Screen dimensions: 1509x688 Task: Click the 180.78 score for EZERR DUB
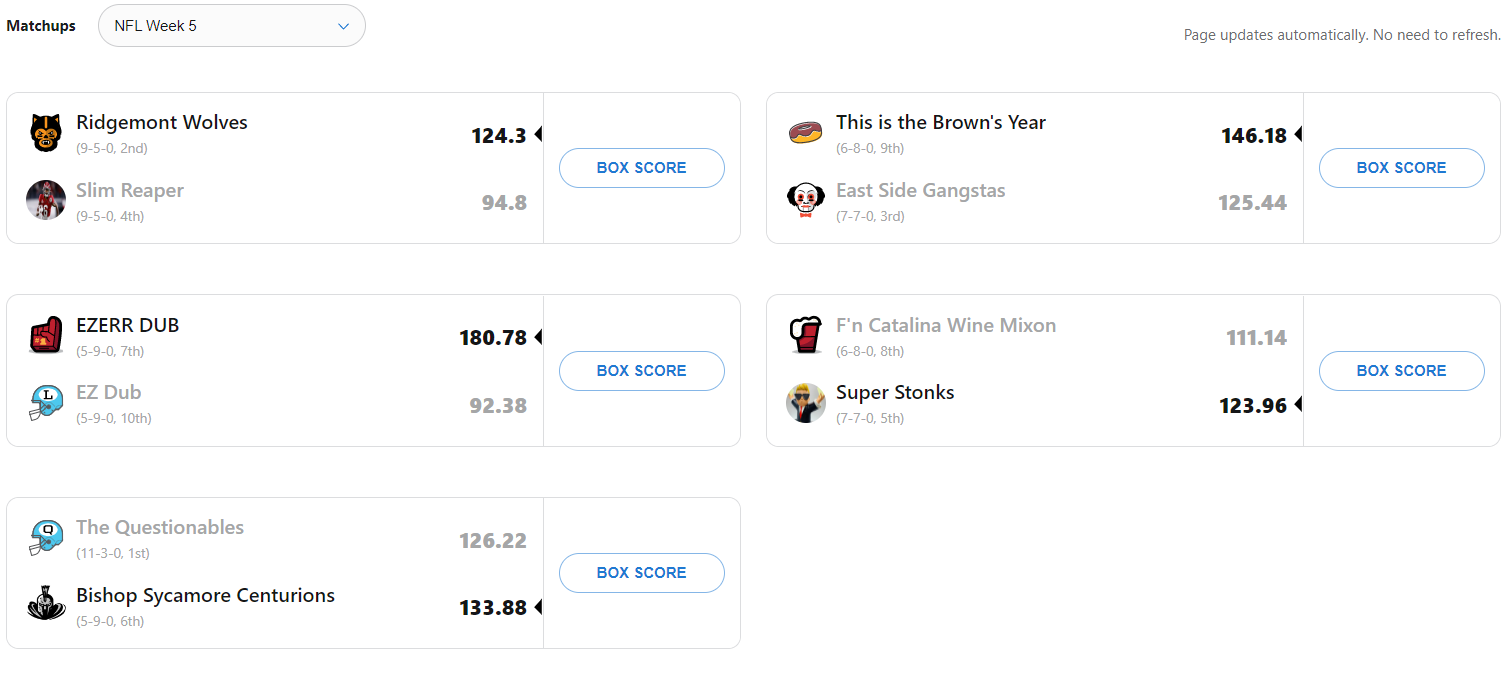tap(493, 338)
